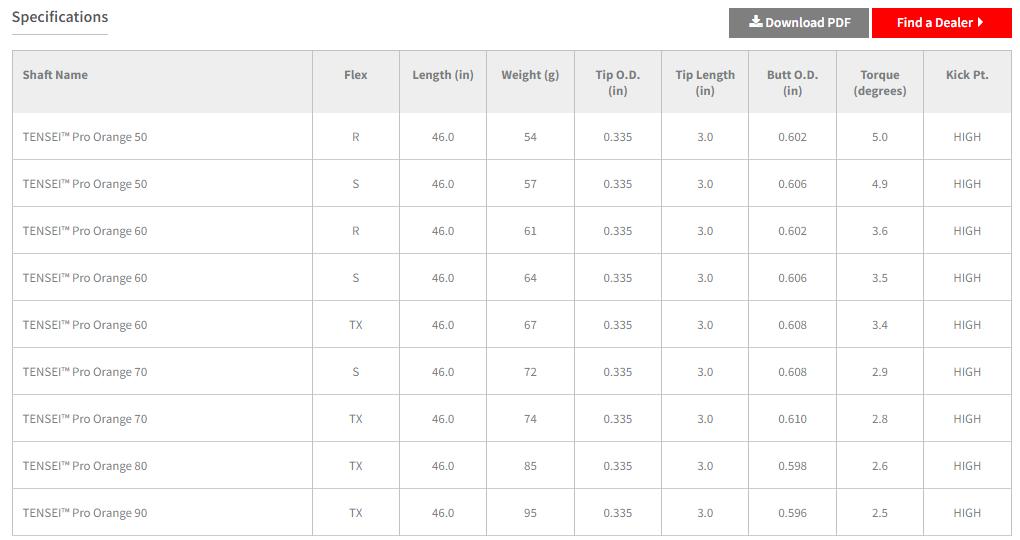Click the Download PDF button
The image size is (1020, 540).
(x=799, y=23)
